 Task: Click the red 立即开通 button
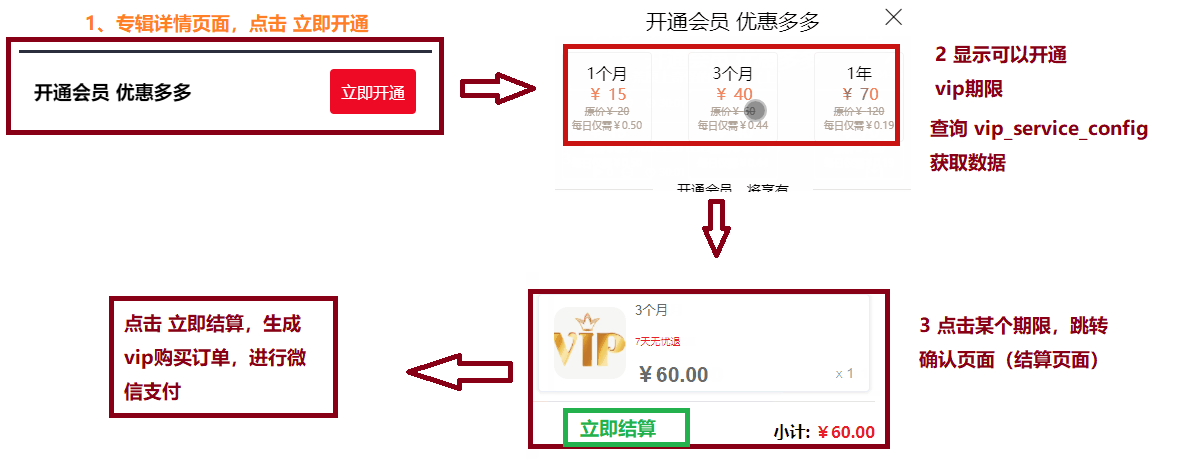point(373,92)
